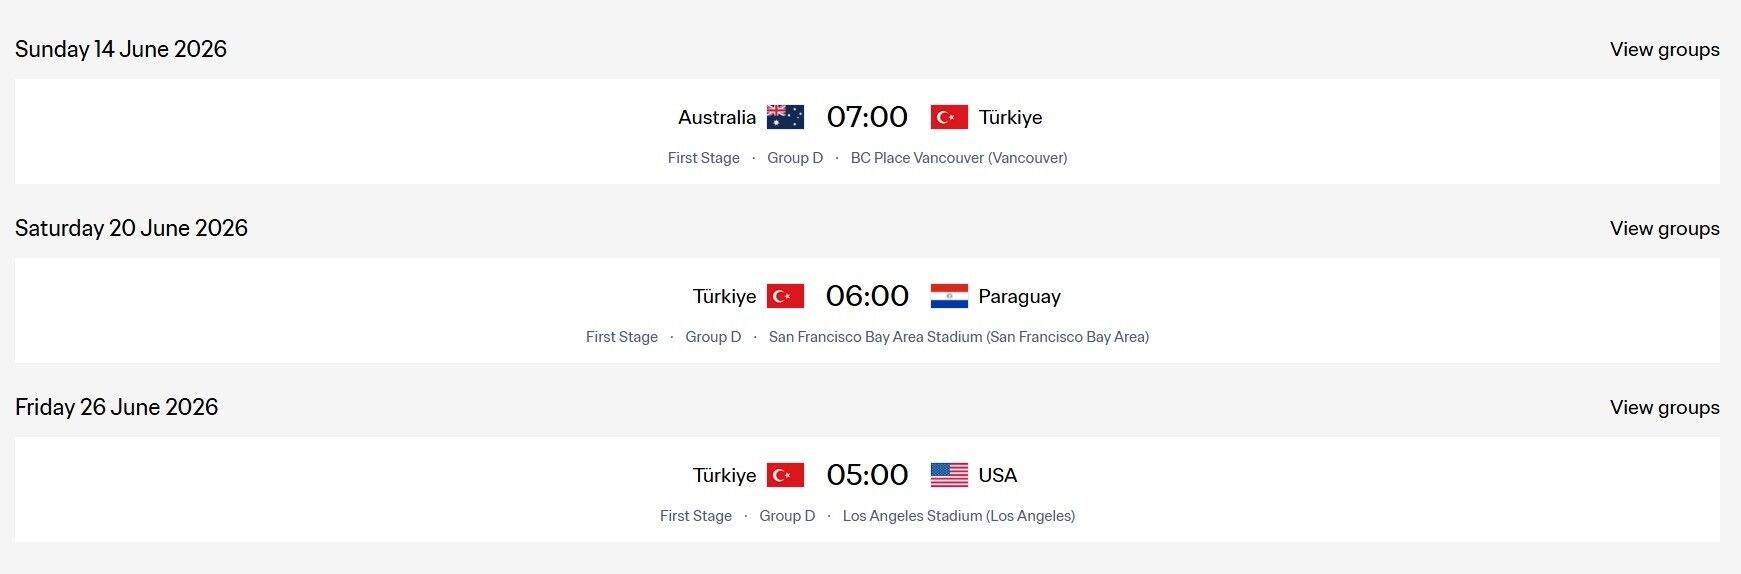Image resolution: width=1741 pixels, height=574 pixels.
Task: Open View groups for Sunday 14 June
Action: tap(1664, 49)
